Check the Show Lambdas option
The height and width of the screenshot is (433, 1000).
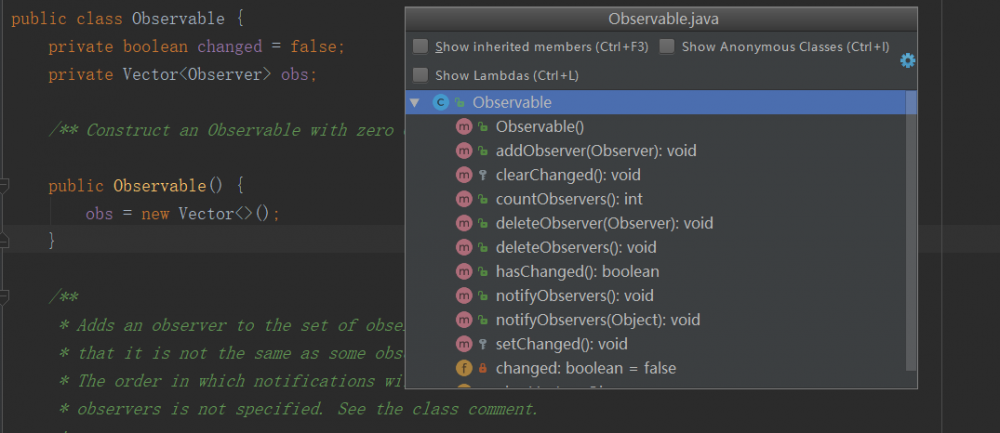coord(421,75)
